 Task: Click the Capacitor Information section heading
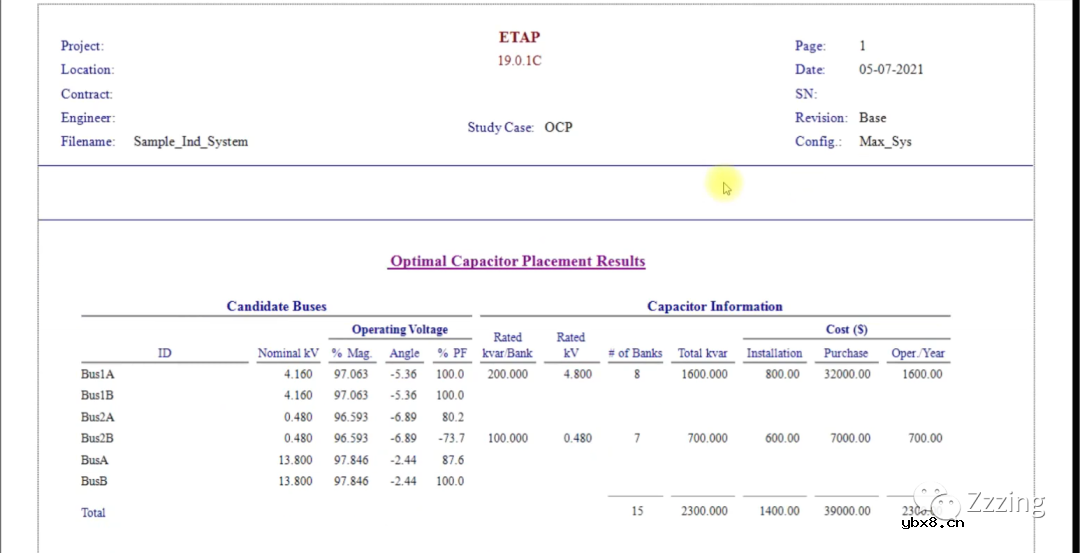(714, 306)
